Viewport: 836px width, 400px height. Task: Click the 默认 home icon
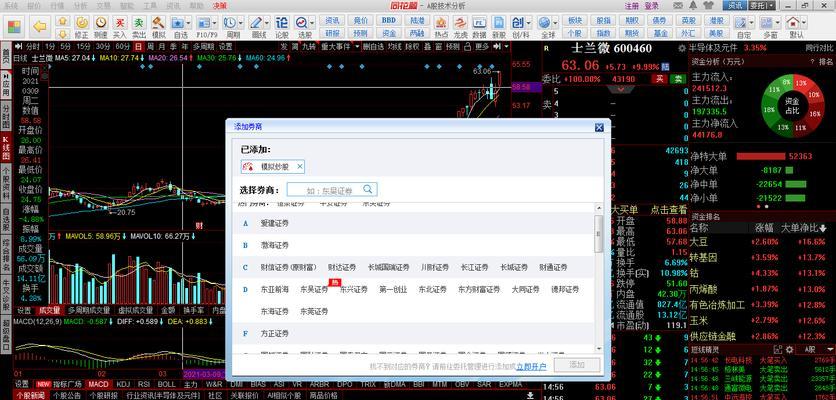point(793,22)
